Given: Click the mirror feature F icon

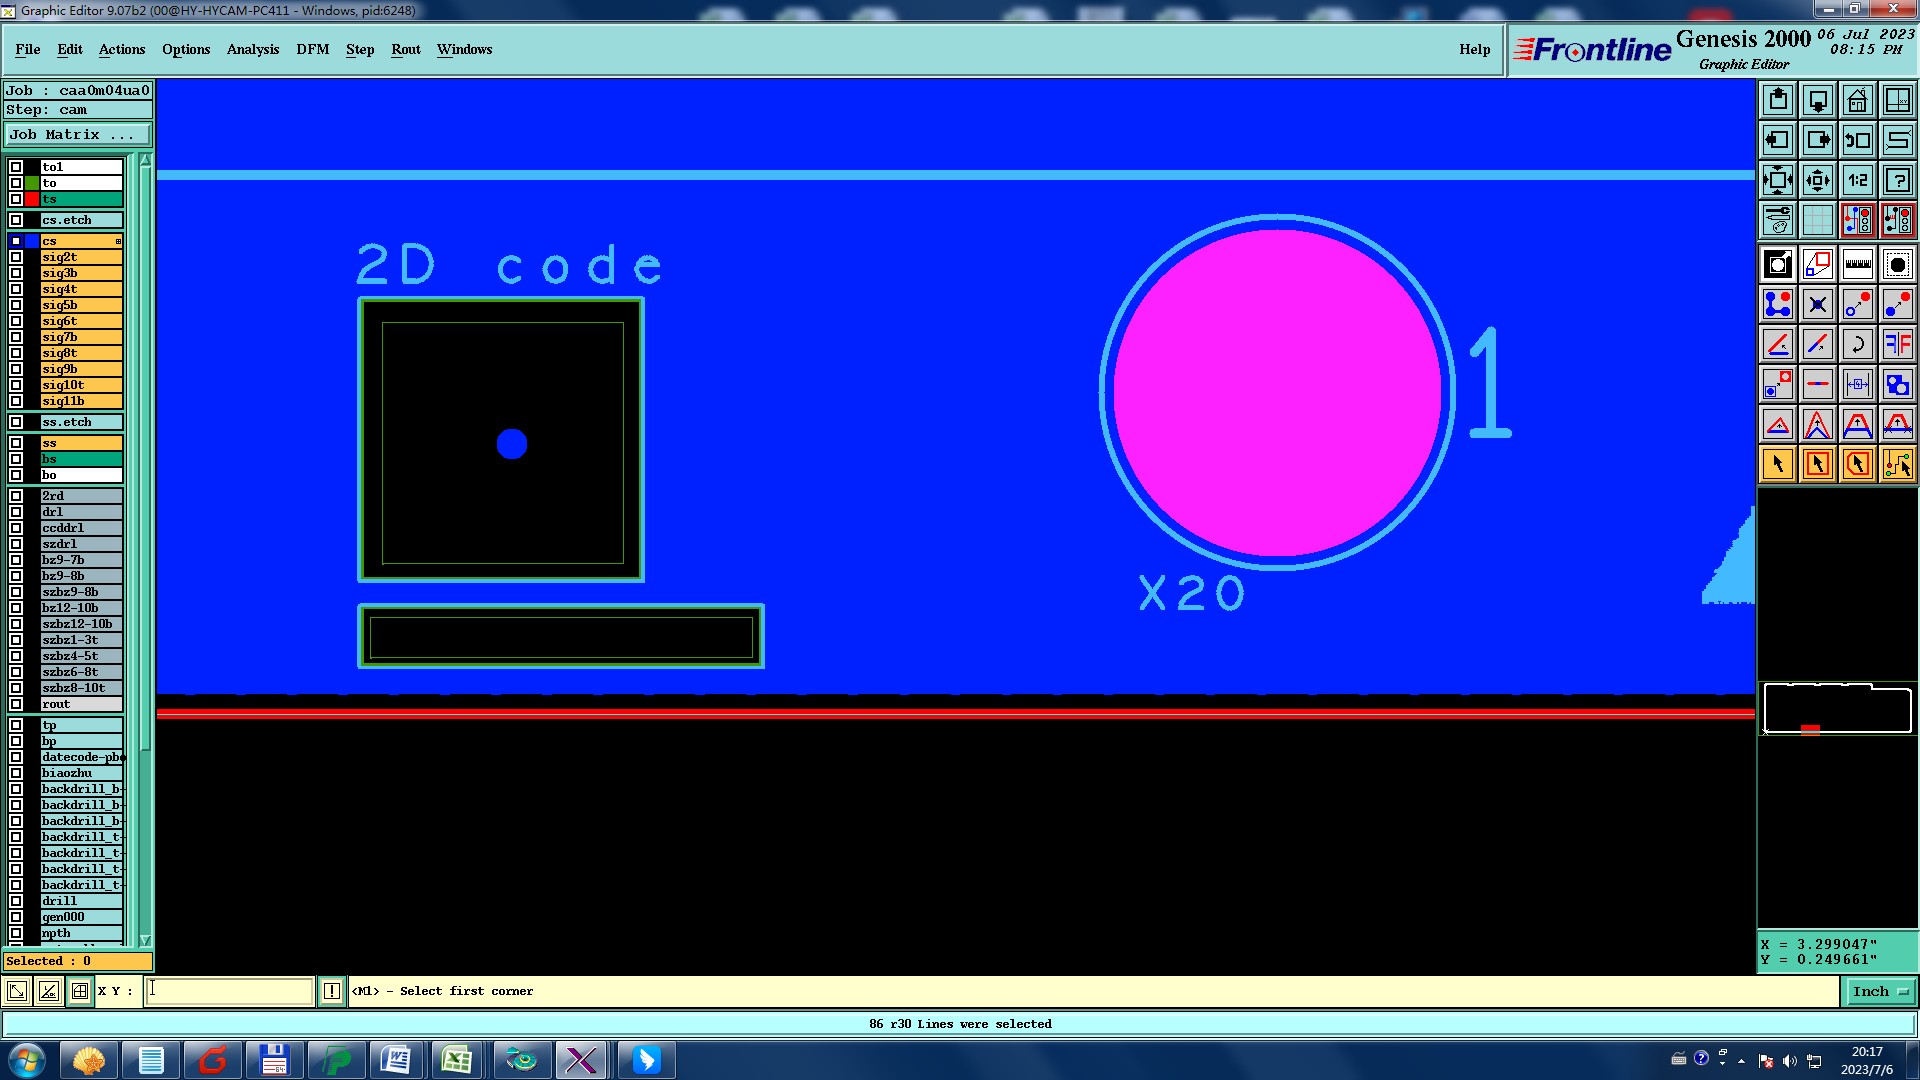Looking at the screenshot, I should click(x=1897, y=344).
